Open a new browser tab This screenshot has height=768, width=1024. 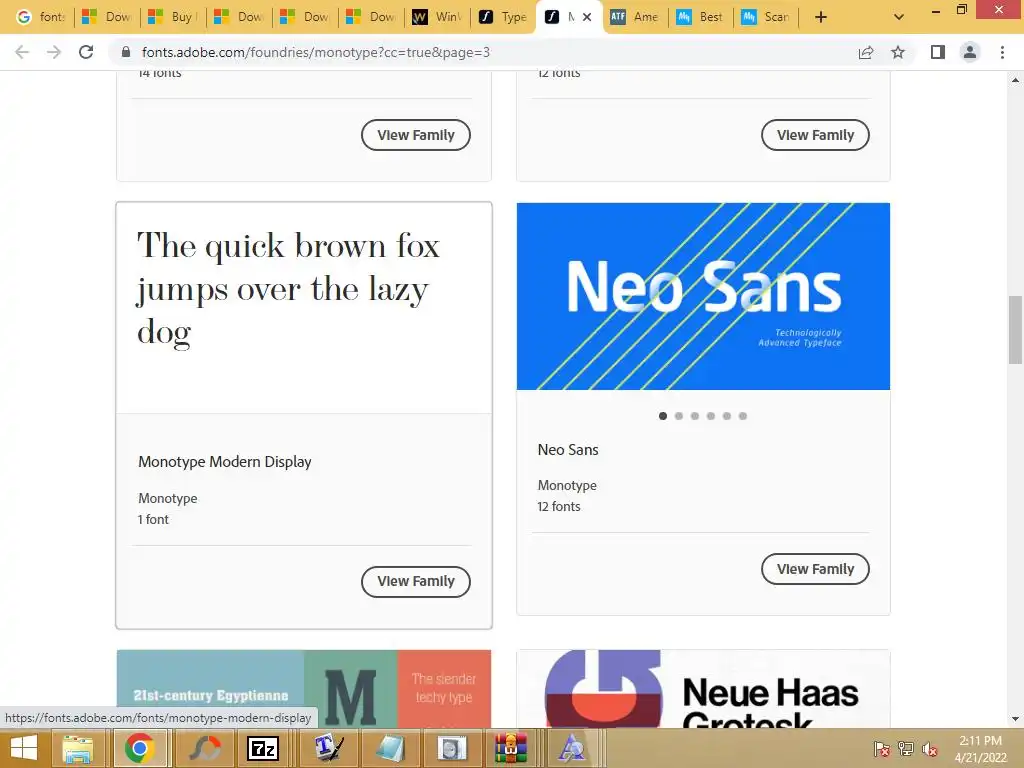click(821, 17)
